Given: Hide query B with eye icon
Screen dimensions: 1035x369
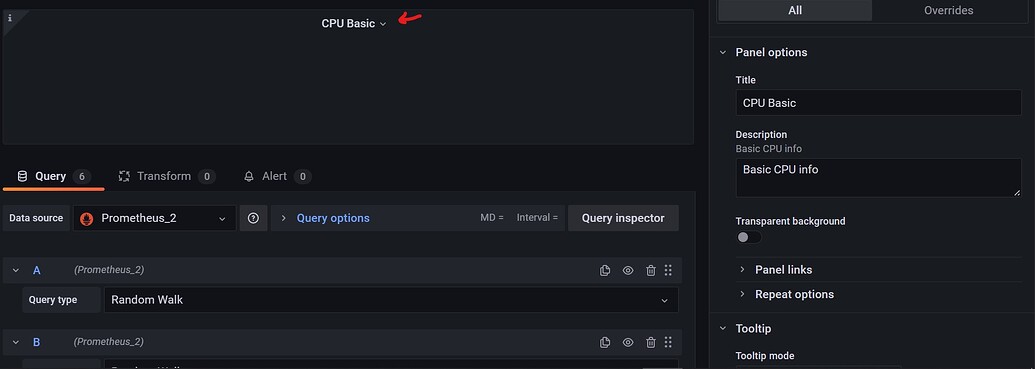Looking at the screenshot, I should click(x=628, y=342).
